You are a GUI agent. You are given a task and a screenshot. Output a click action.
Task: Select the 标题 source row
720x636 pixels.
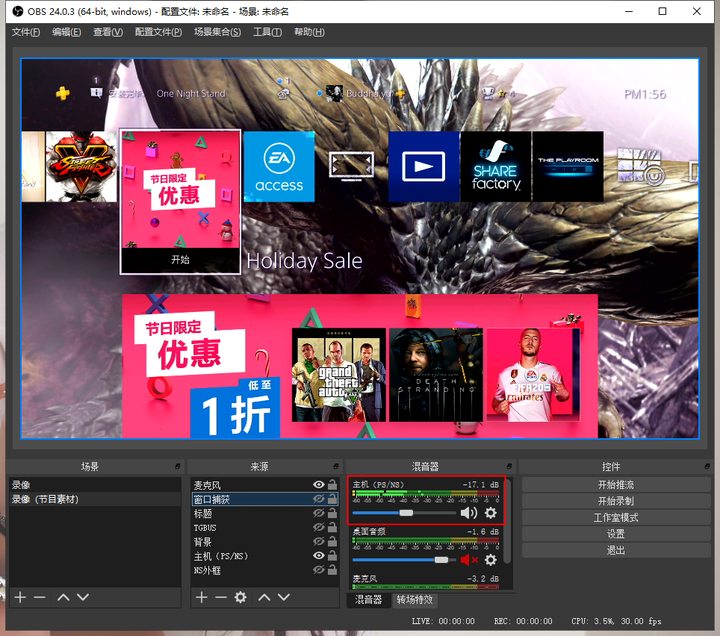point(265,513)
